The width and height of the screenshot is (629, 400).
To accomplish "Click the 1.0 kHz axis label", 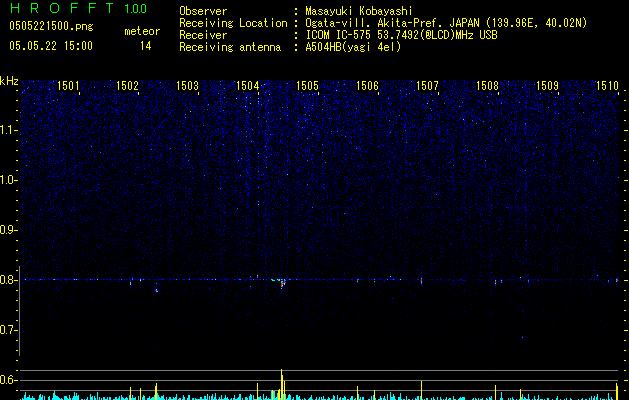I will click(8, 180).
